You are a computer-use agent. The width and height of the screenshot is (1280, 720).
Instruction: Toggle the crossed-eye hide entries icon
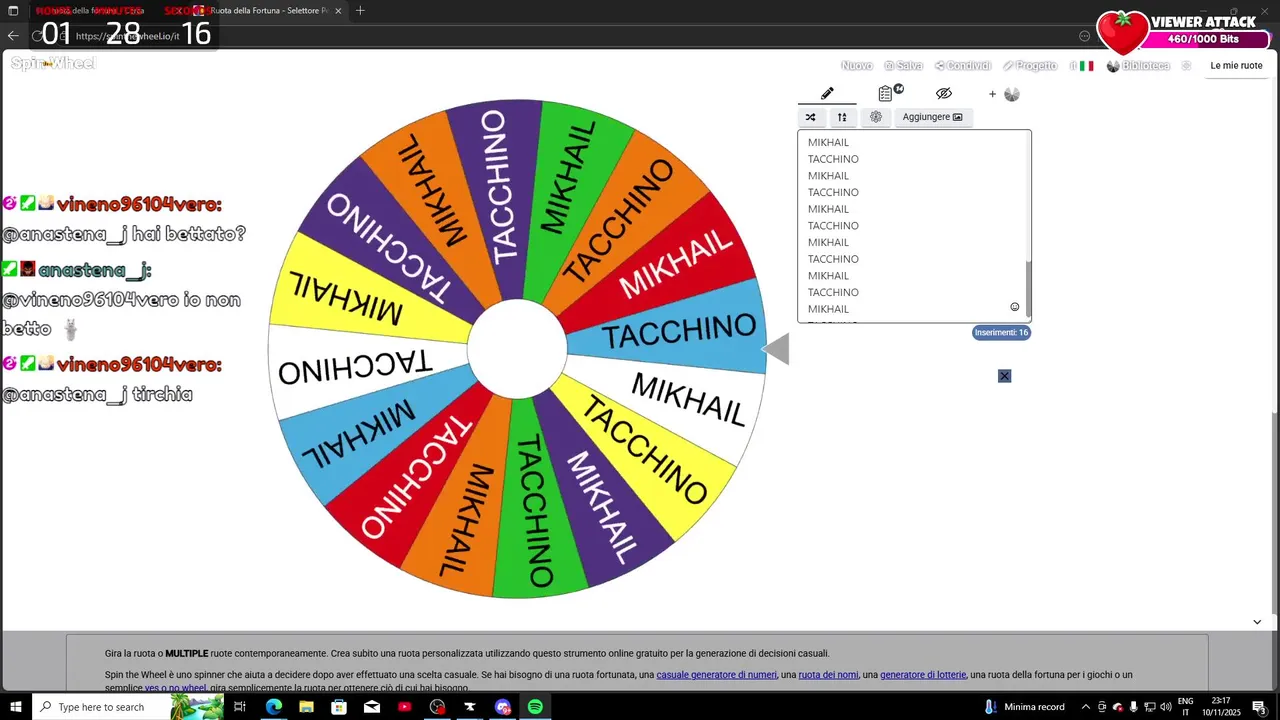pos(944,93)
